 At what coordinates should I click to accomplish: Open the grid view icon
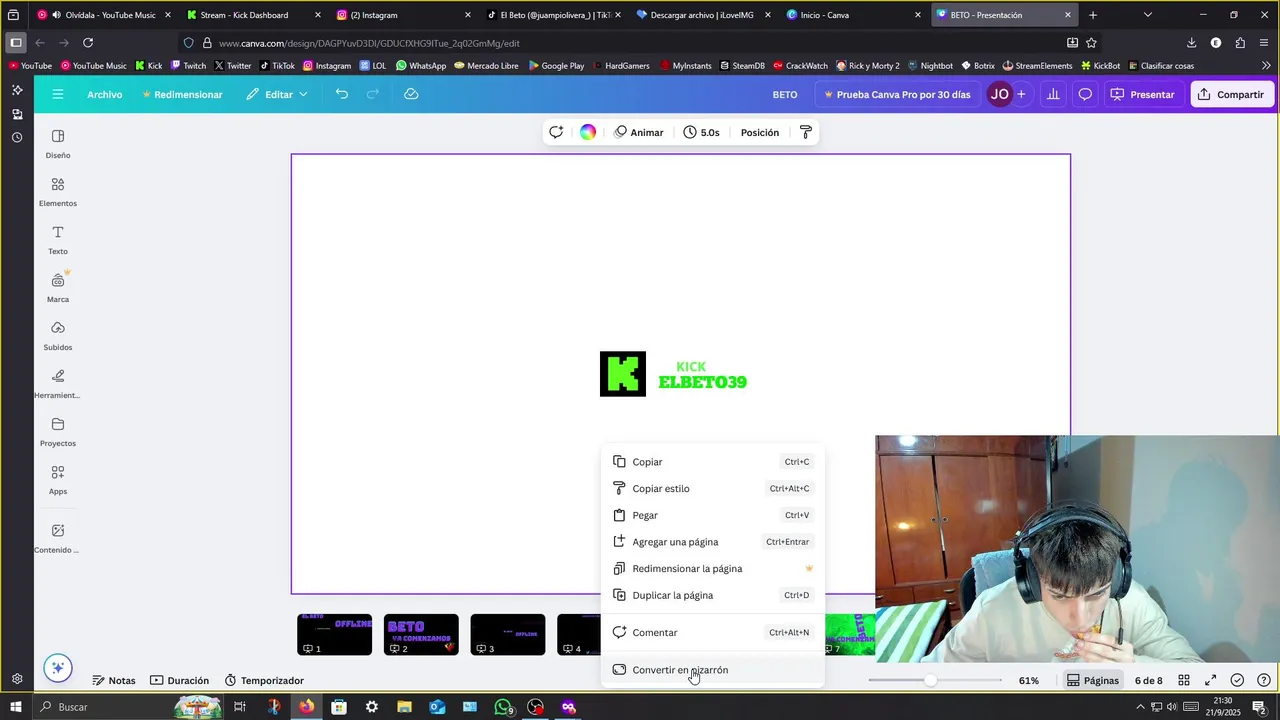[1184, 680]
